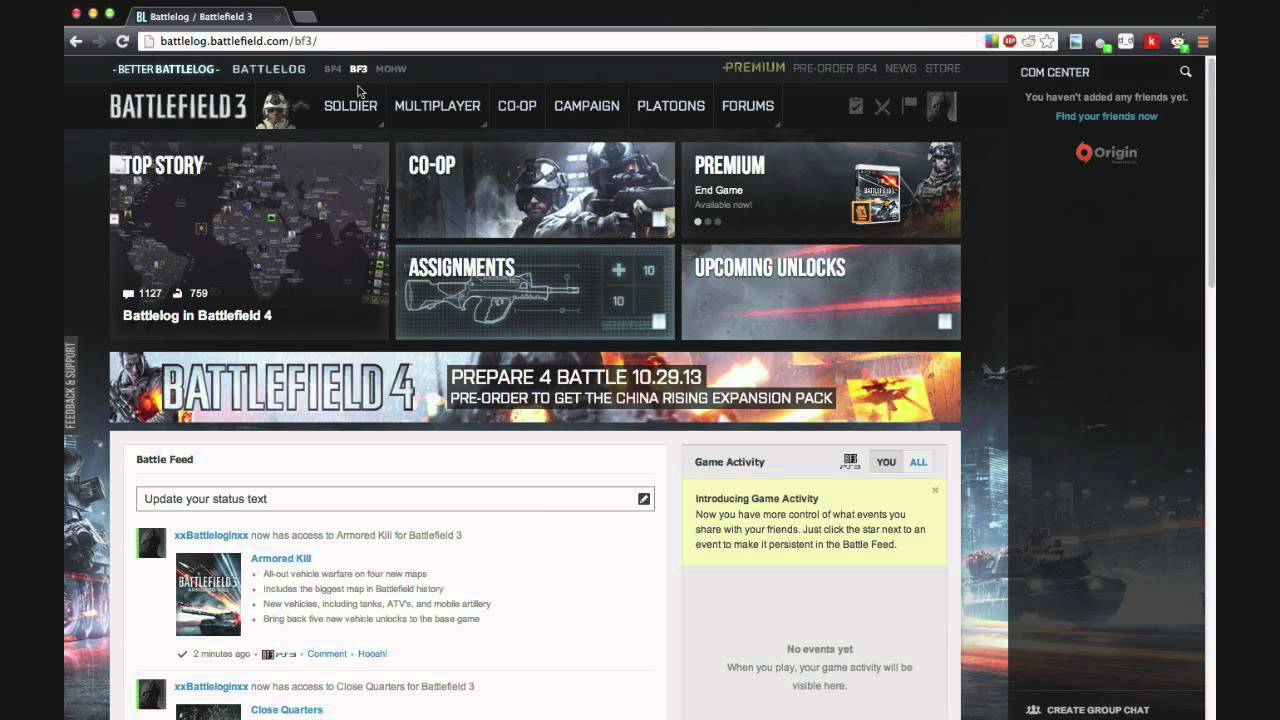1280x720 pixels.
Task: Select the second Premium carousel dot
Action: (x=708, y=221)
